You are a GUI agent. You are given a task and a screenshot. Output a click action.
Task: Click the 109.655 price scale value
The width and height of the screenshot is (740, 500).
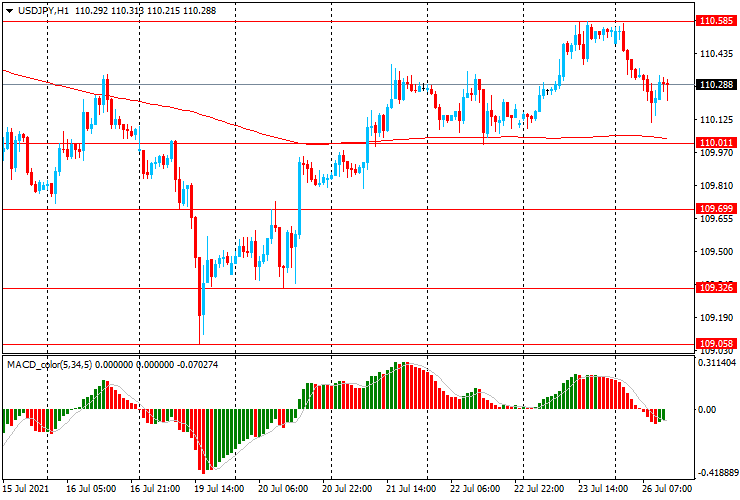(716, 219)
